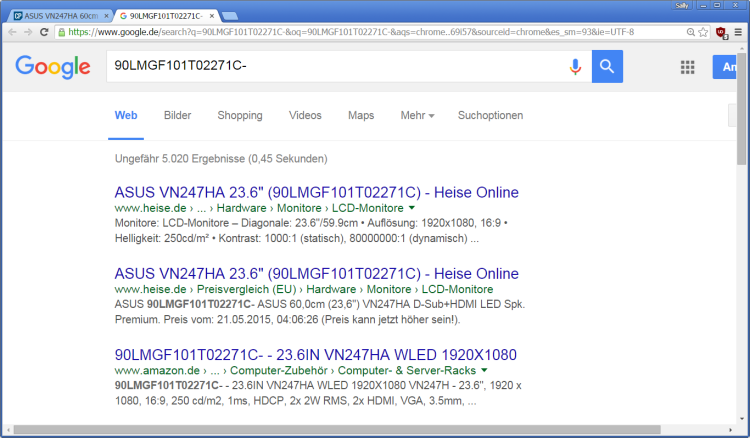Click the Google search input field

[x=330, y=67]
